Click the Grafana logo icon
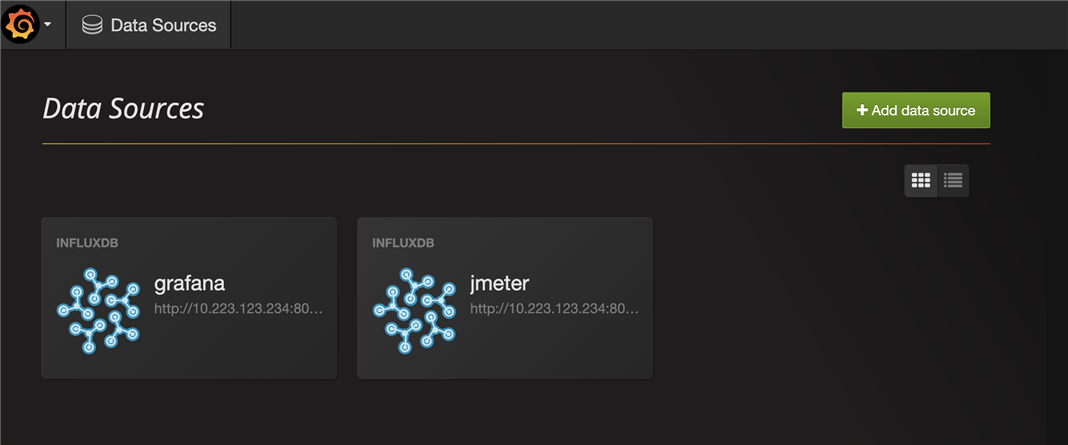 (x=21, y=24)
